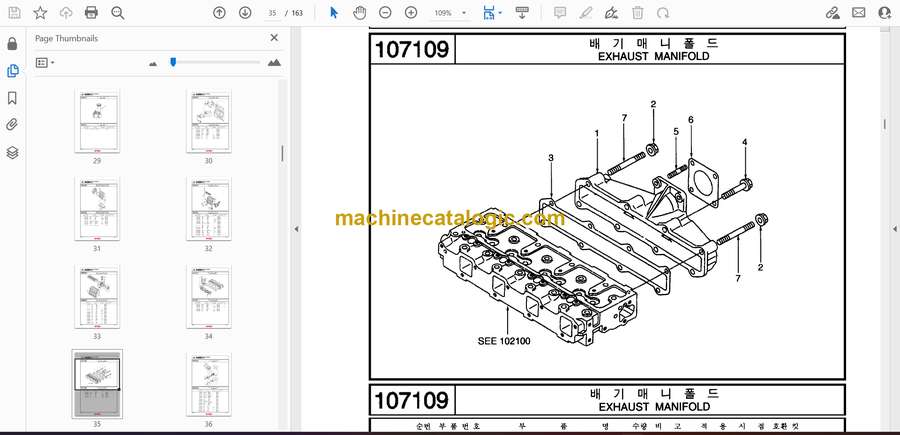This screenshot has width=900, height=435.
Task: Select page 30 thumbnail
Action: click(x=208, y=121)
